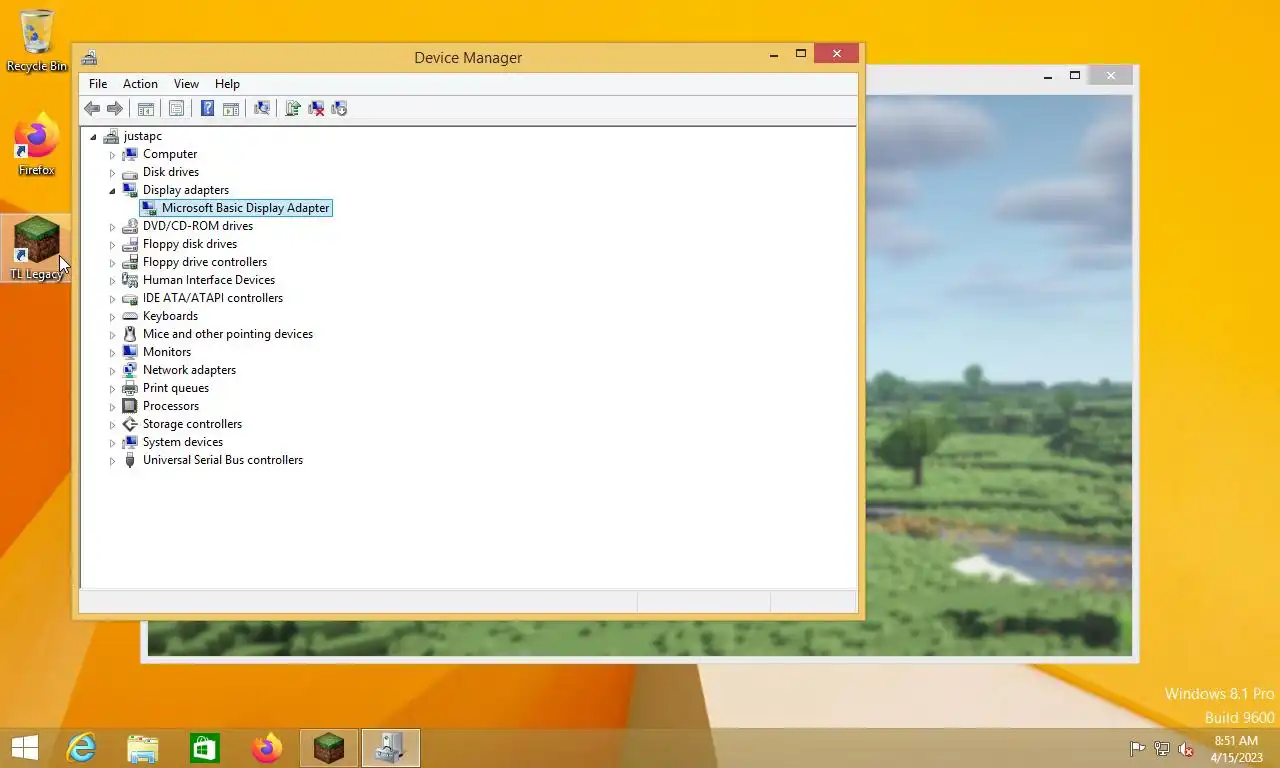Collapse the Display adapters category
The width and height of the screenshot is (1280, 768).
point(112,191)
